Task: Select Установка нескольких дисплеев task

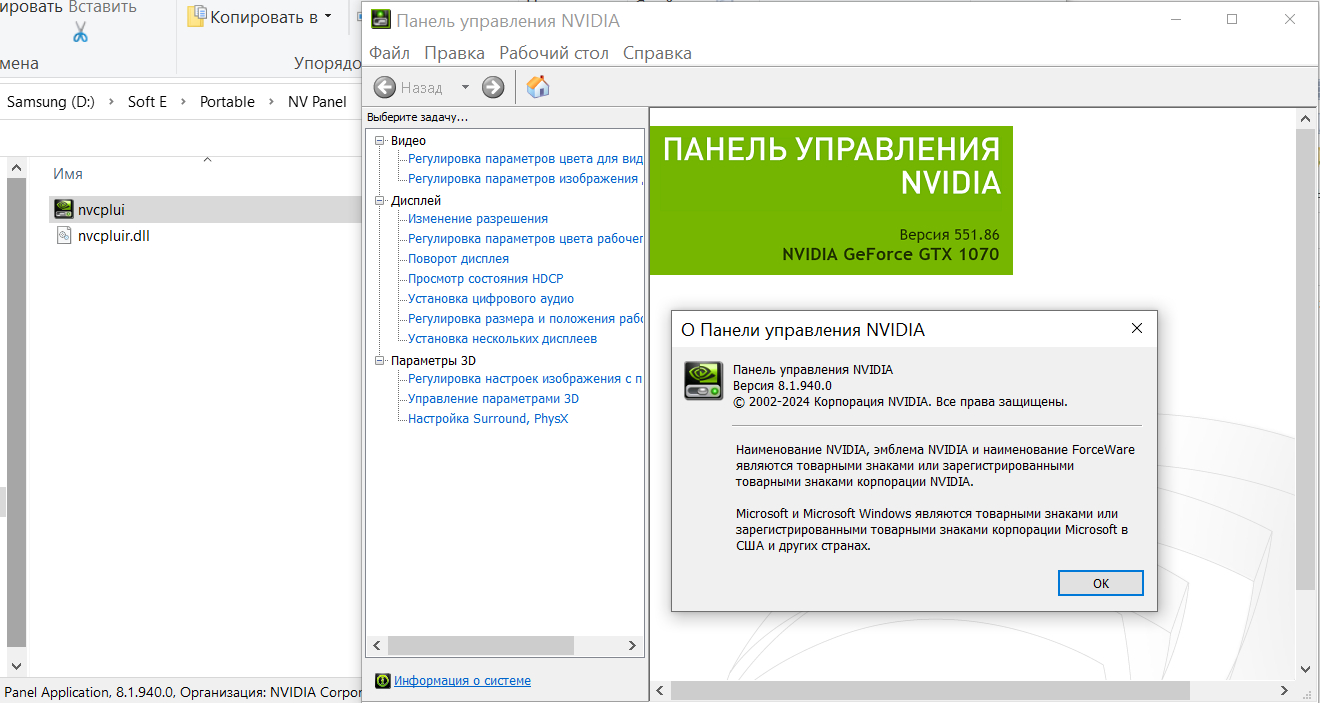Action: click(x=503, y=339)
